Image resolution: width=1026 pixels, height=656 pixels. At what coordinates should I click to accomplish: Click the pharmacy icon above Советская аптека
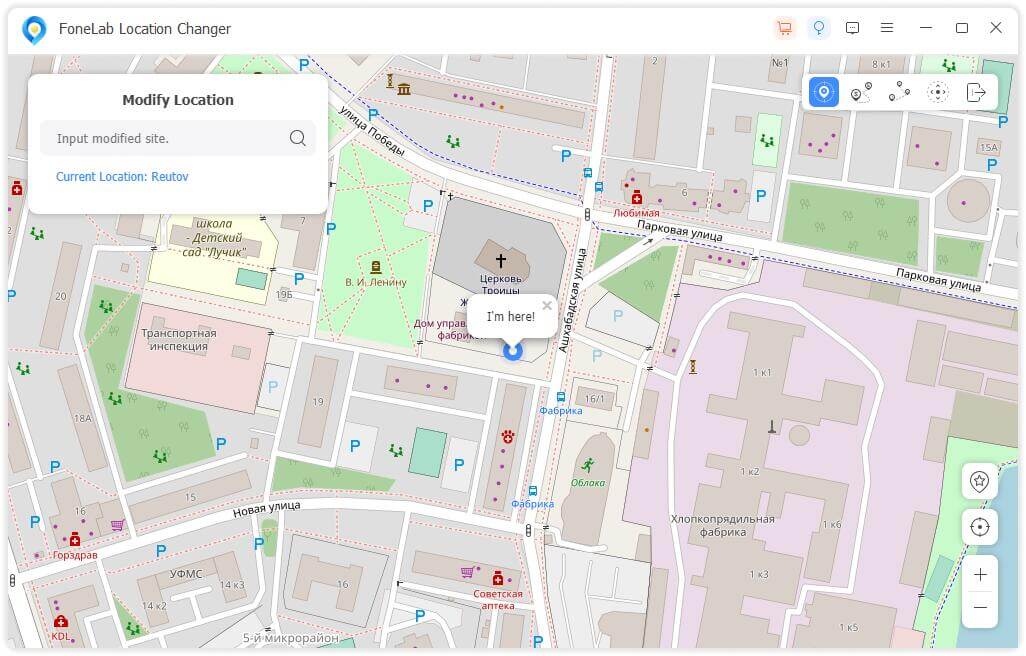pos(498,578)
